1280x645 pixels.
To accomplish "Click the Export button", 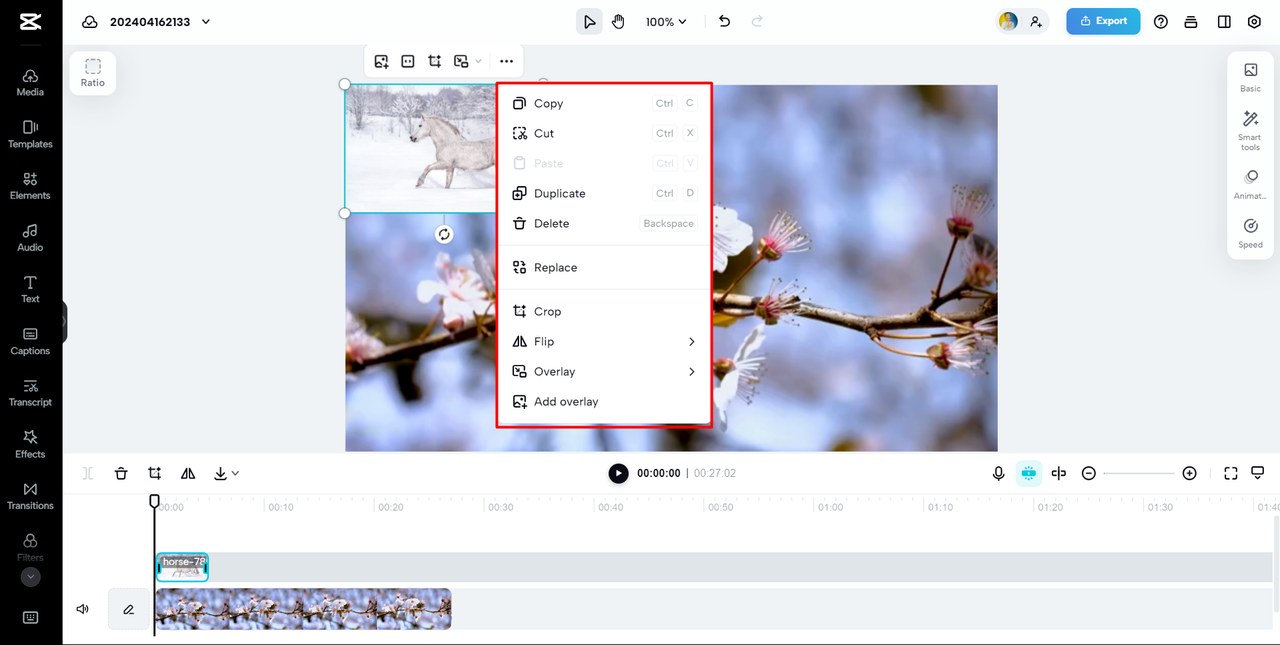I will pyautogui.click(x=1103, y=20).
